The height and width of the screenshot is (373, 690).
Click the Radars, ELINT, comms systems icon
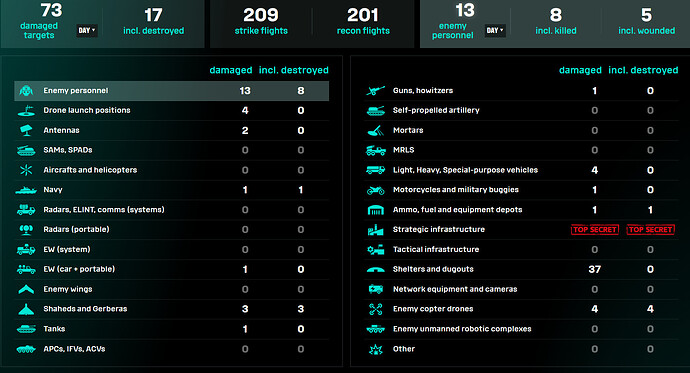[x=26, y=210]
